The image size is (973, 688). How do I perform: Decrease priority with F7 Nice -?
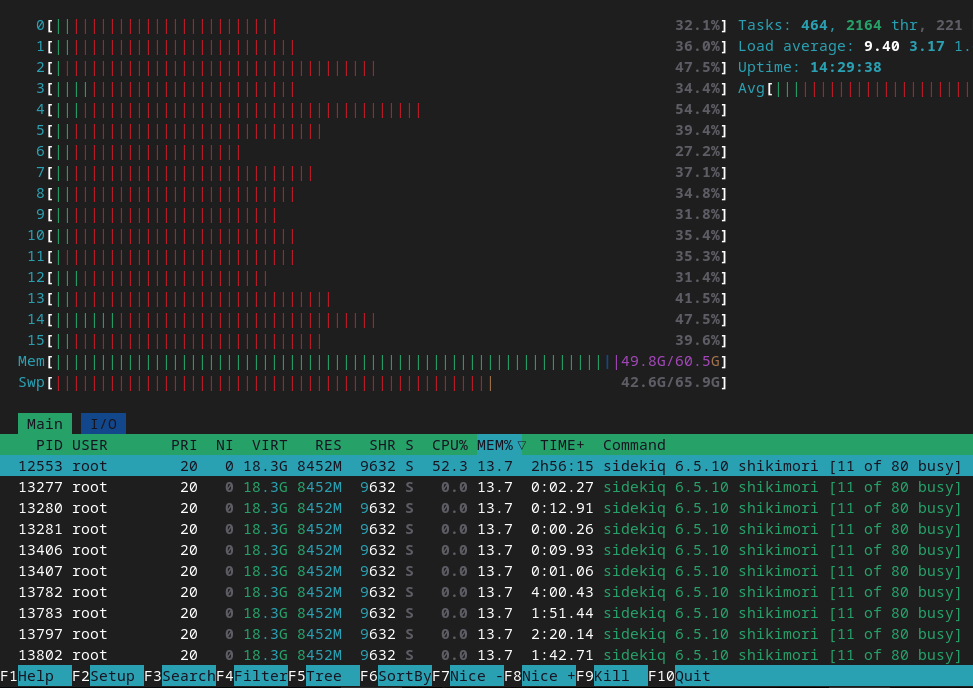(476, 676)
